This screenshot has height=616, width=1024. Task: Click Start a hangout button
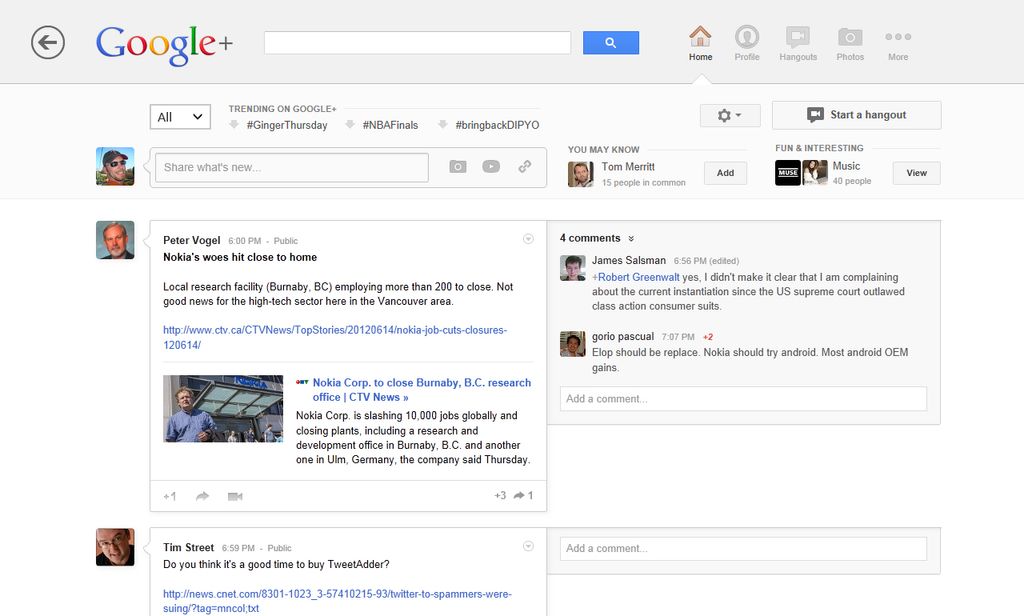tap(856, 115)
